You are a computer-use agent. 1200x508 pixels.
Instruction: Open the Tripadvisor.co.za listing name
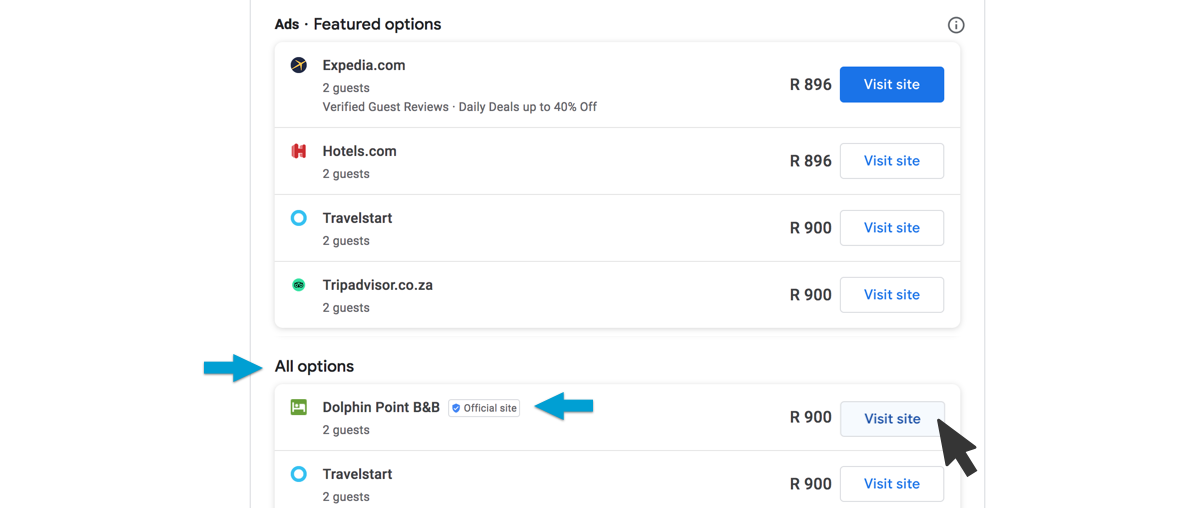pyautogui.click(x=377, y=285)
